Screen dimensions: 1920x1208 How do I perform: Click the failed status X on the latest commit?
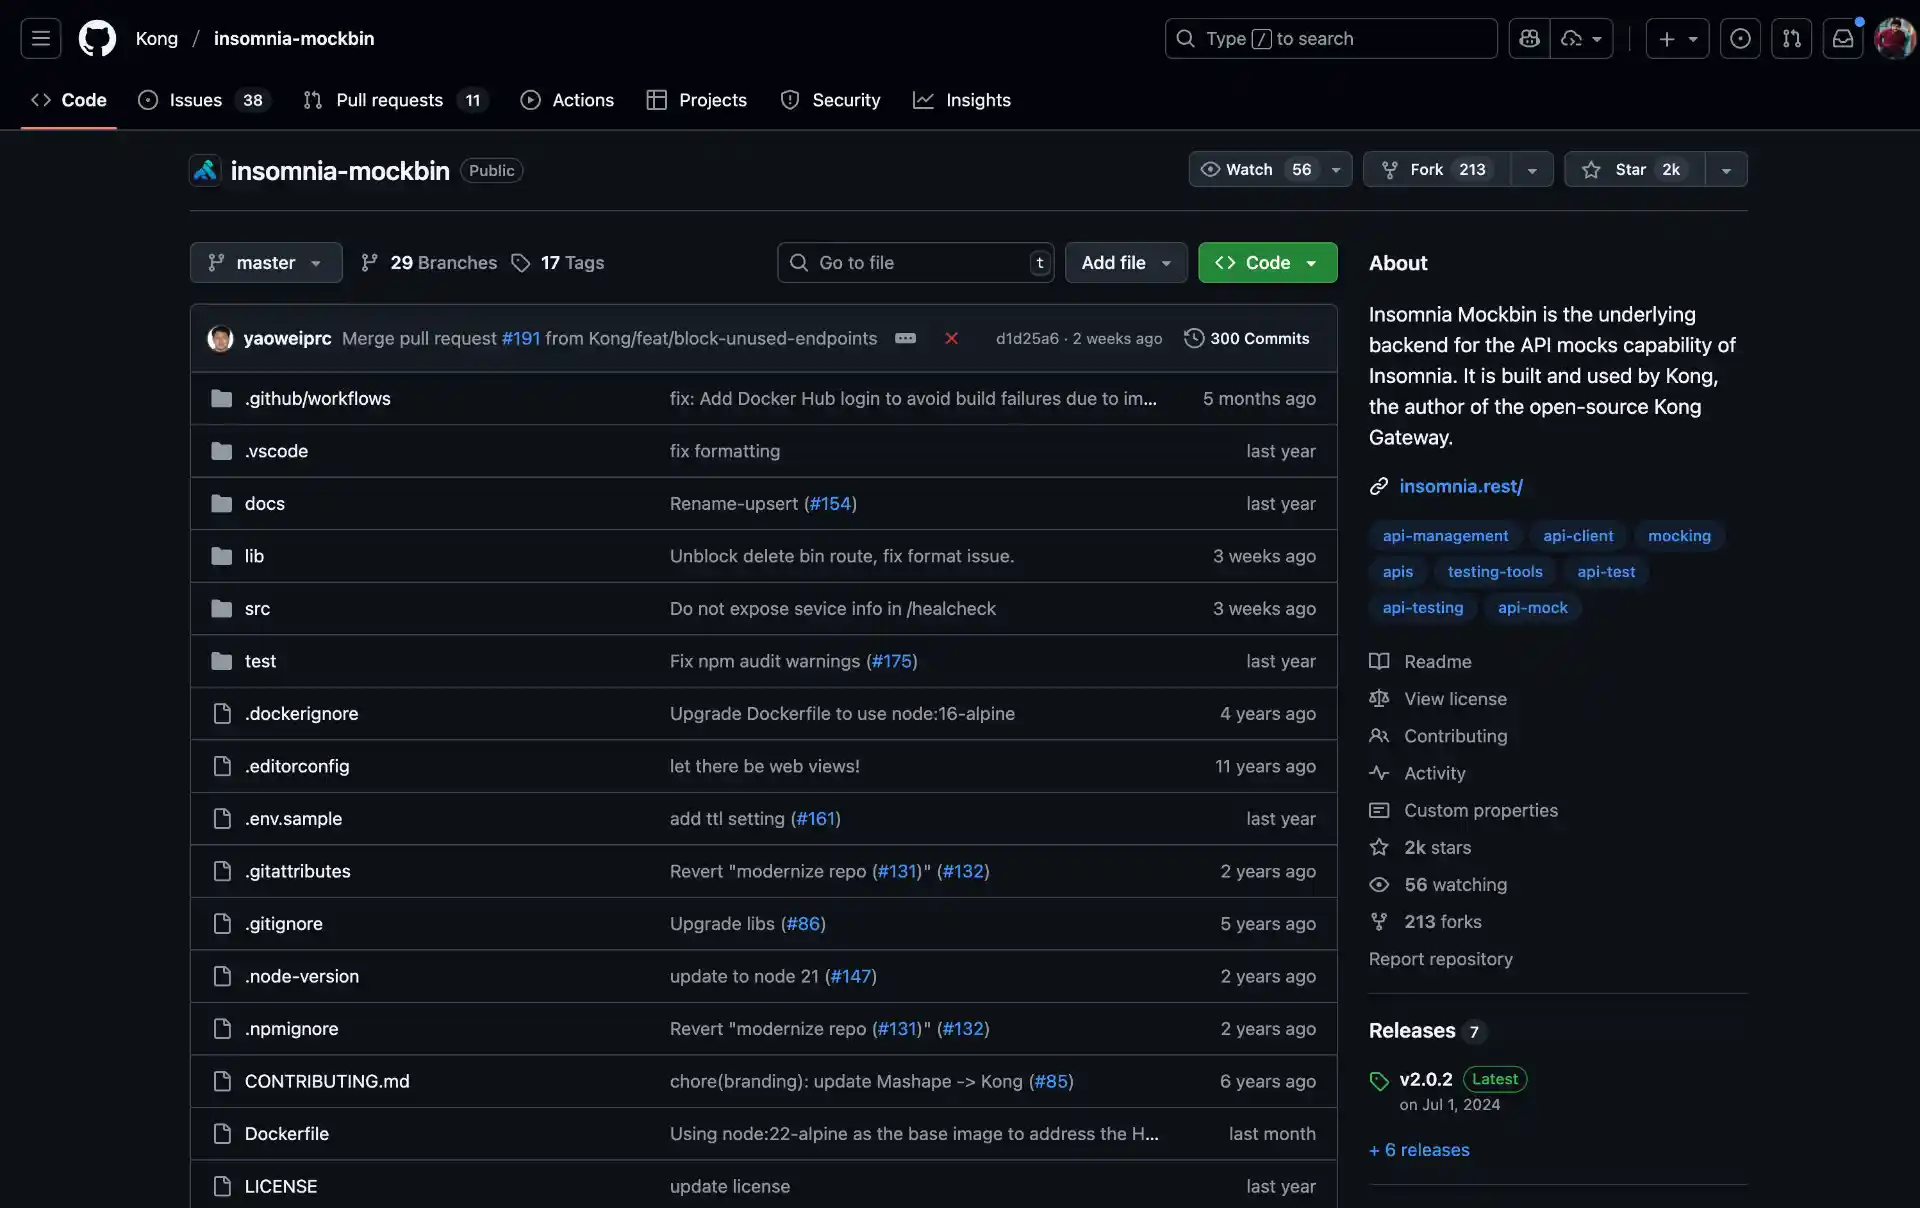[951, 338]
